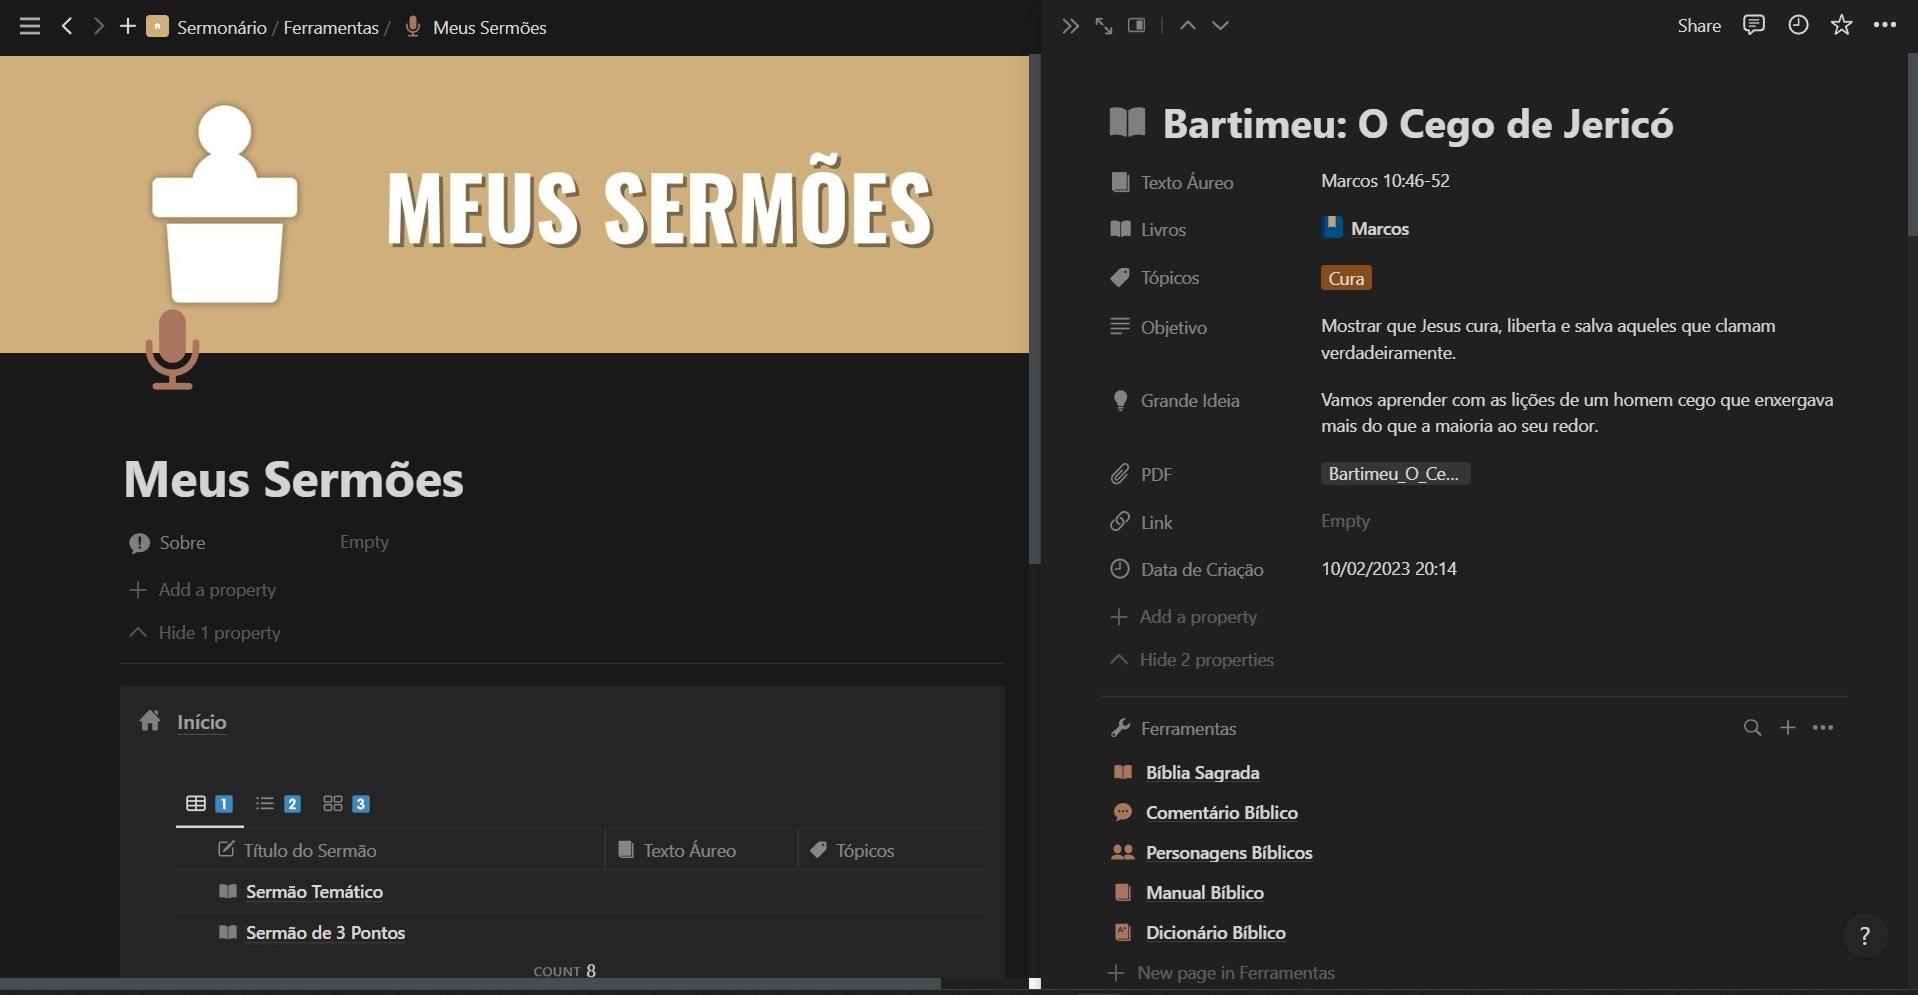This screenshot has width=1918, height=995.
Task: Go back with the left arrow
Action: point(67,27)
